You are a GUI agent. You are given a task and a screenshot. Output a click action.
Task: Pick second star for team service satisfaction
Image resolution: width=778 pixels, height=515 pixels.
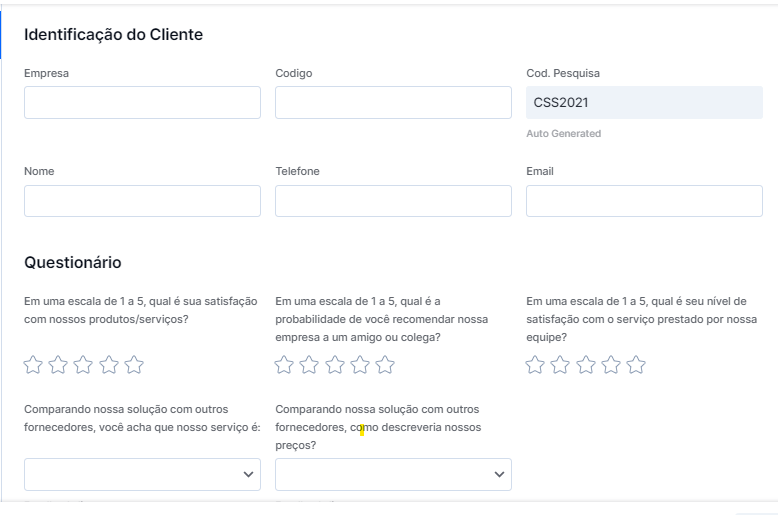pyautogui.click(x=561, y=365)
